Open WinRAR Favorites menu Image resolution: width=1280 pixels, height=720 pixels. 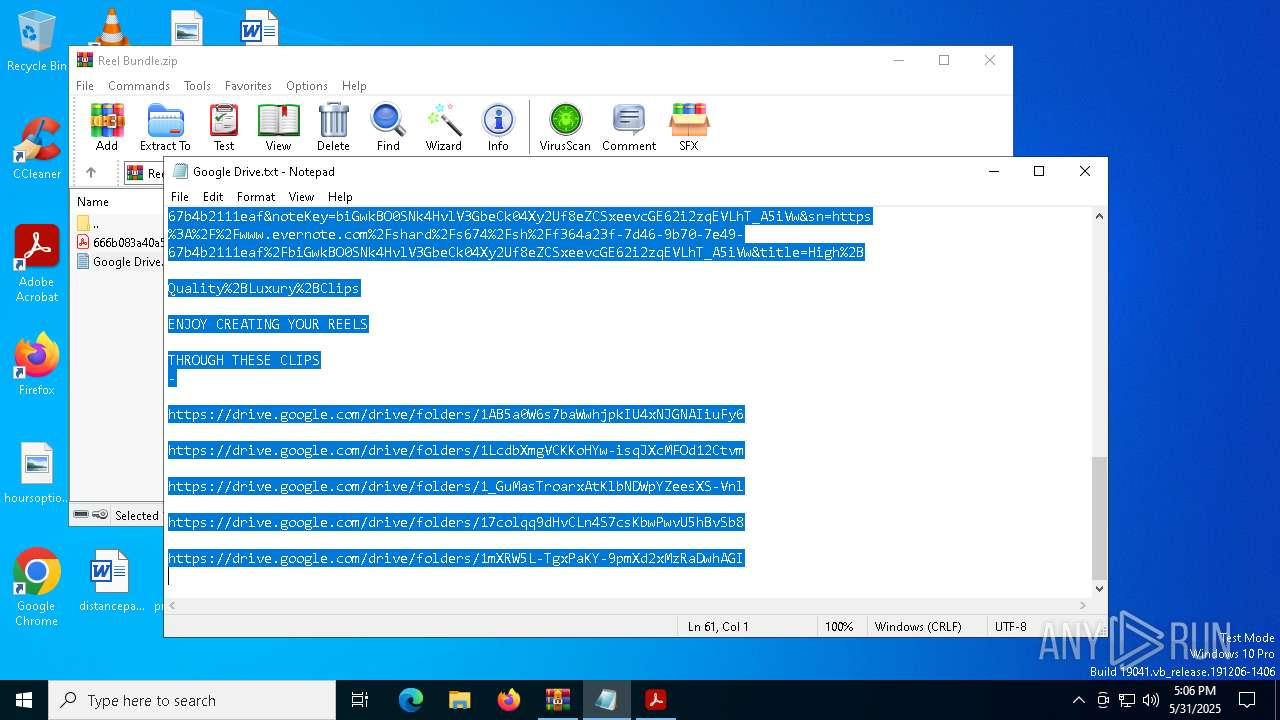[248, 86]
